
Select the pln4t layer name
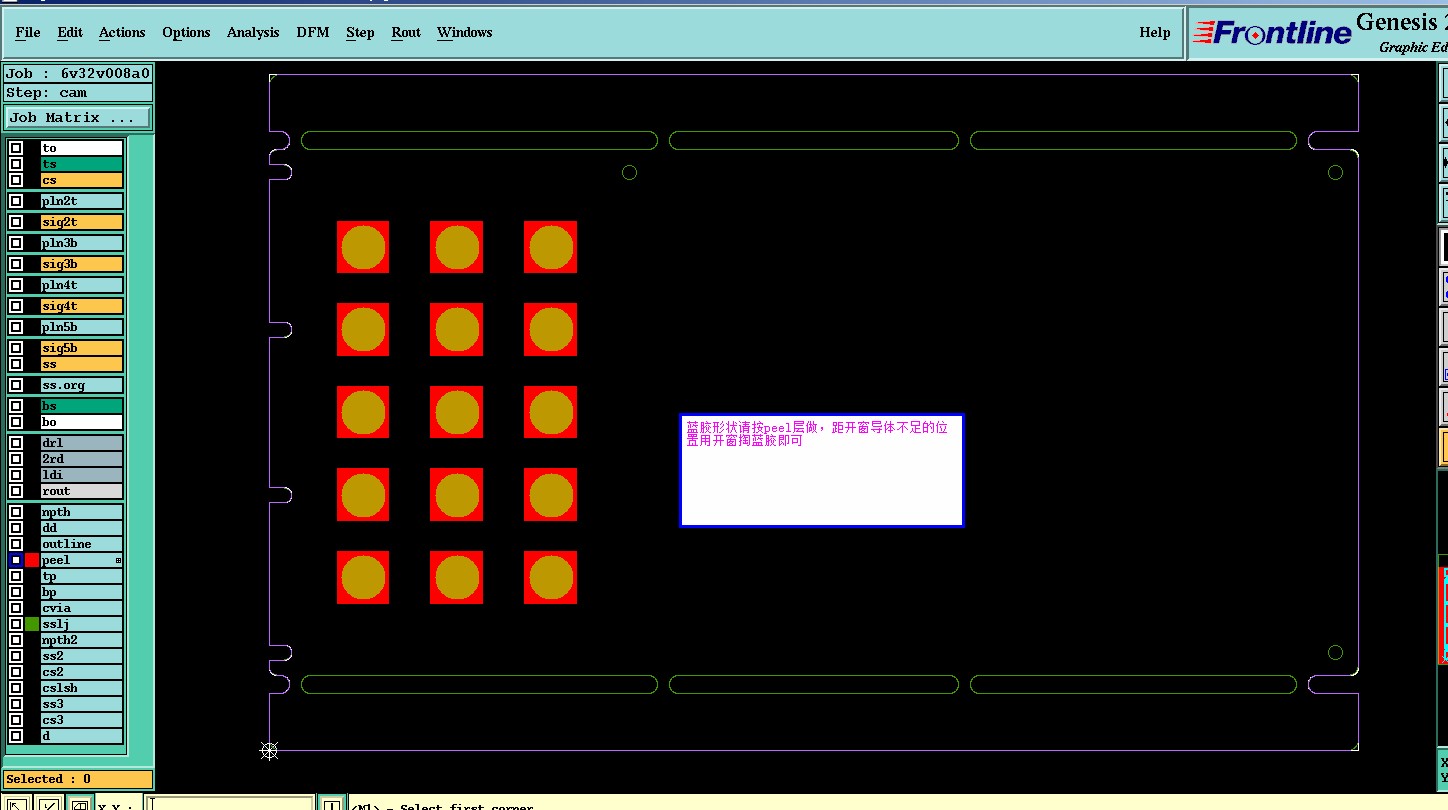[82, 285]
